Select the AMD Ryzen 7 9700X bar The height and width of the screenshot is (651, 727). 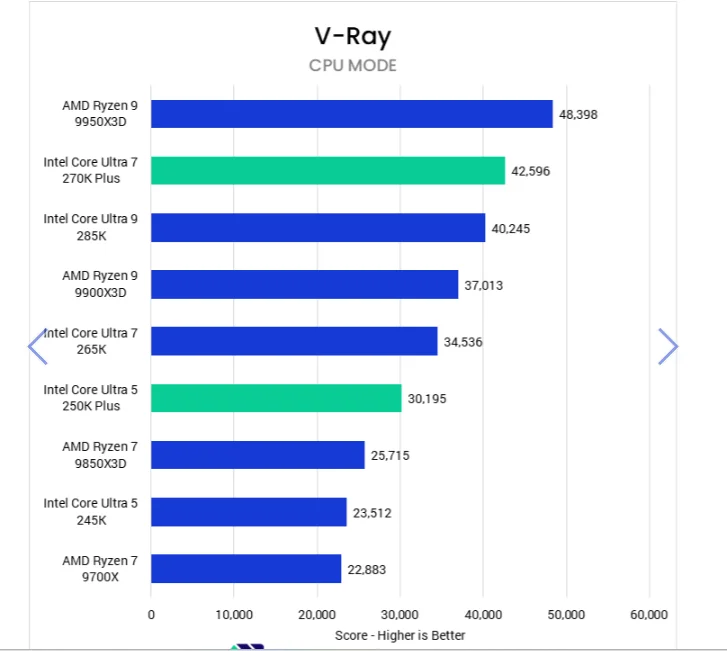(246, 568)
